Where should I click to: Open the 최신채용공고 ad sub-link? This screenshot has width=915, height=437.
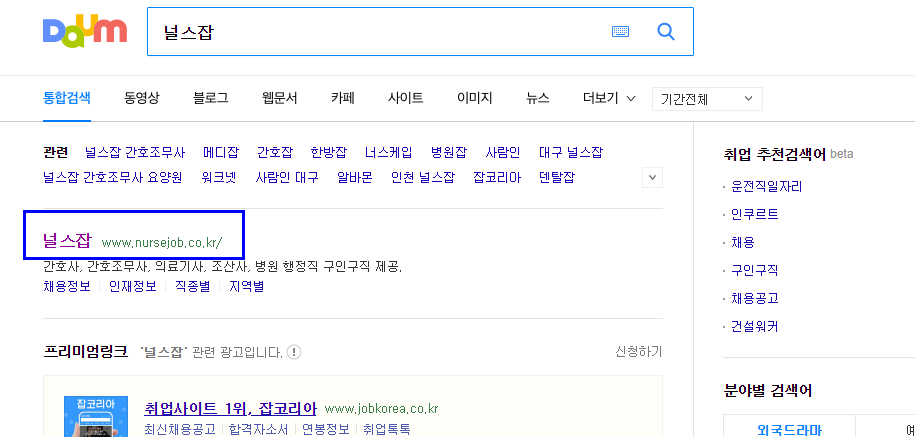[180, 429]
